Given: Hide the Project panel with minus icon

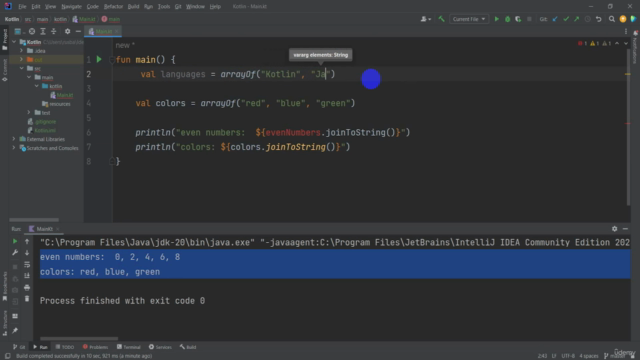Looking at the screenshot, I should (x=78, y=31).
